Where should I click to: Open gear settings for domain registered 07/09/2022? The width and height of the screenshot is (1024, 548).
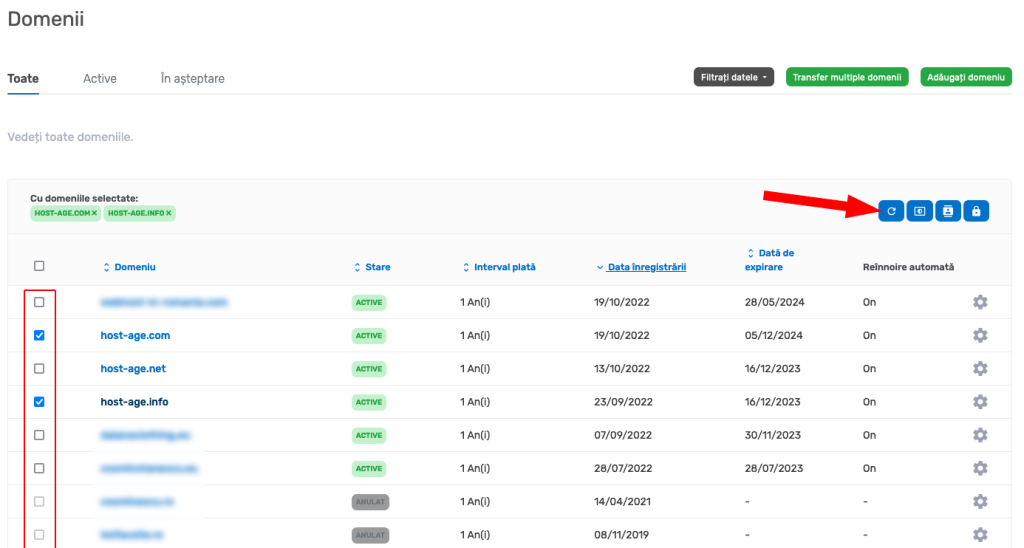coord(980,435)
